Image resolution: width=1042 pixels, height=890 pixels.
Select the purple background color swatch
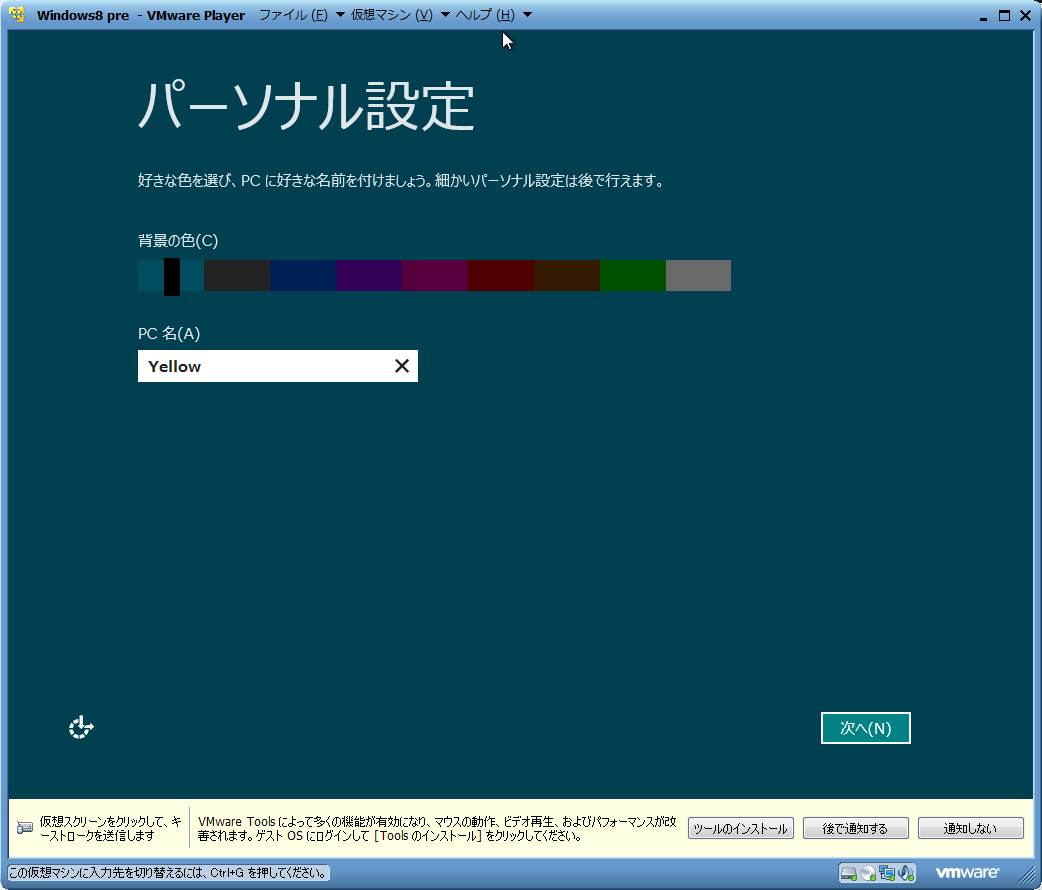coord(369,275)
